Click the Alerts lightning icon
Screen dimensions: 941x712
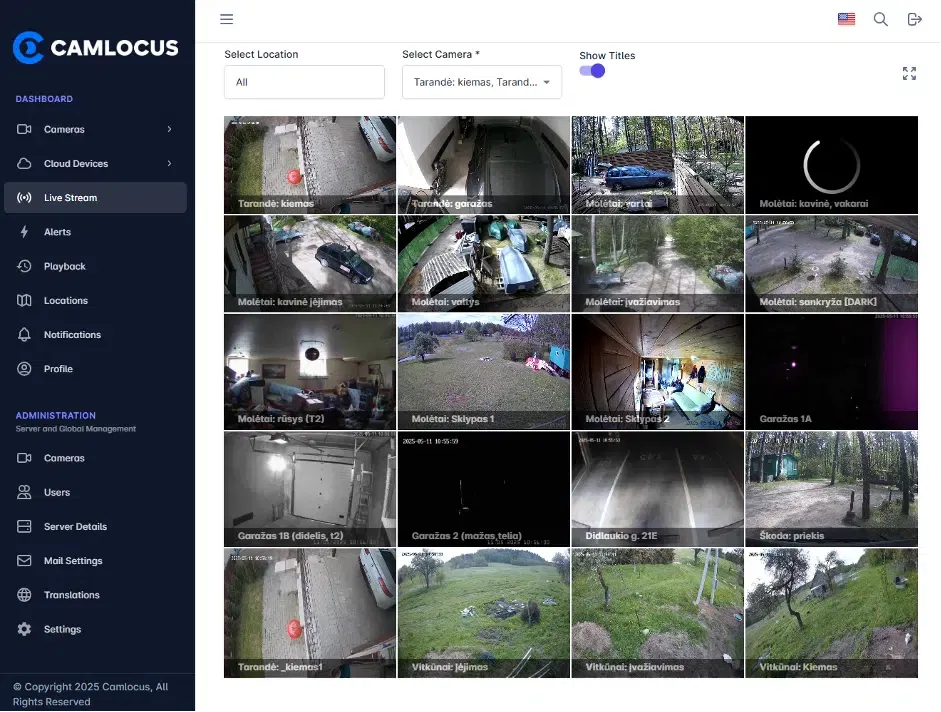pyautogui.click(x=22, y=231)
